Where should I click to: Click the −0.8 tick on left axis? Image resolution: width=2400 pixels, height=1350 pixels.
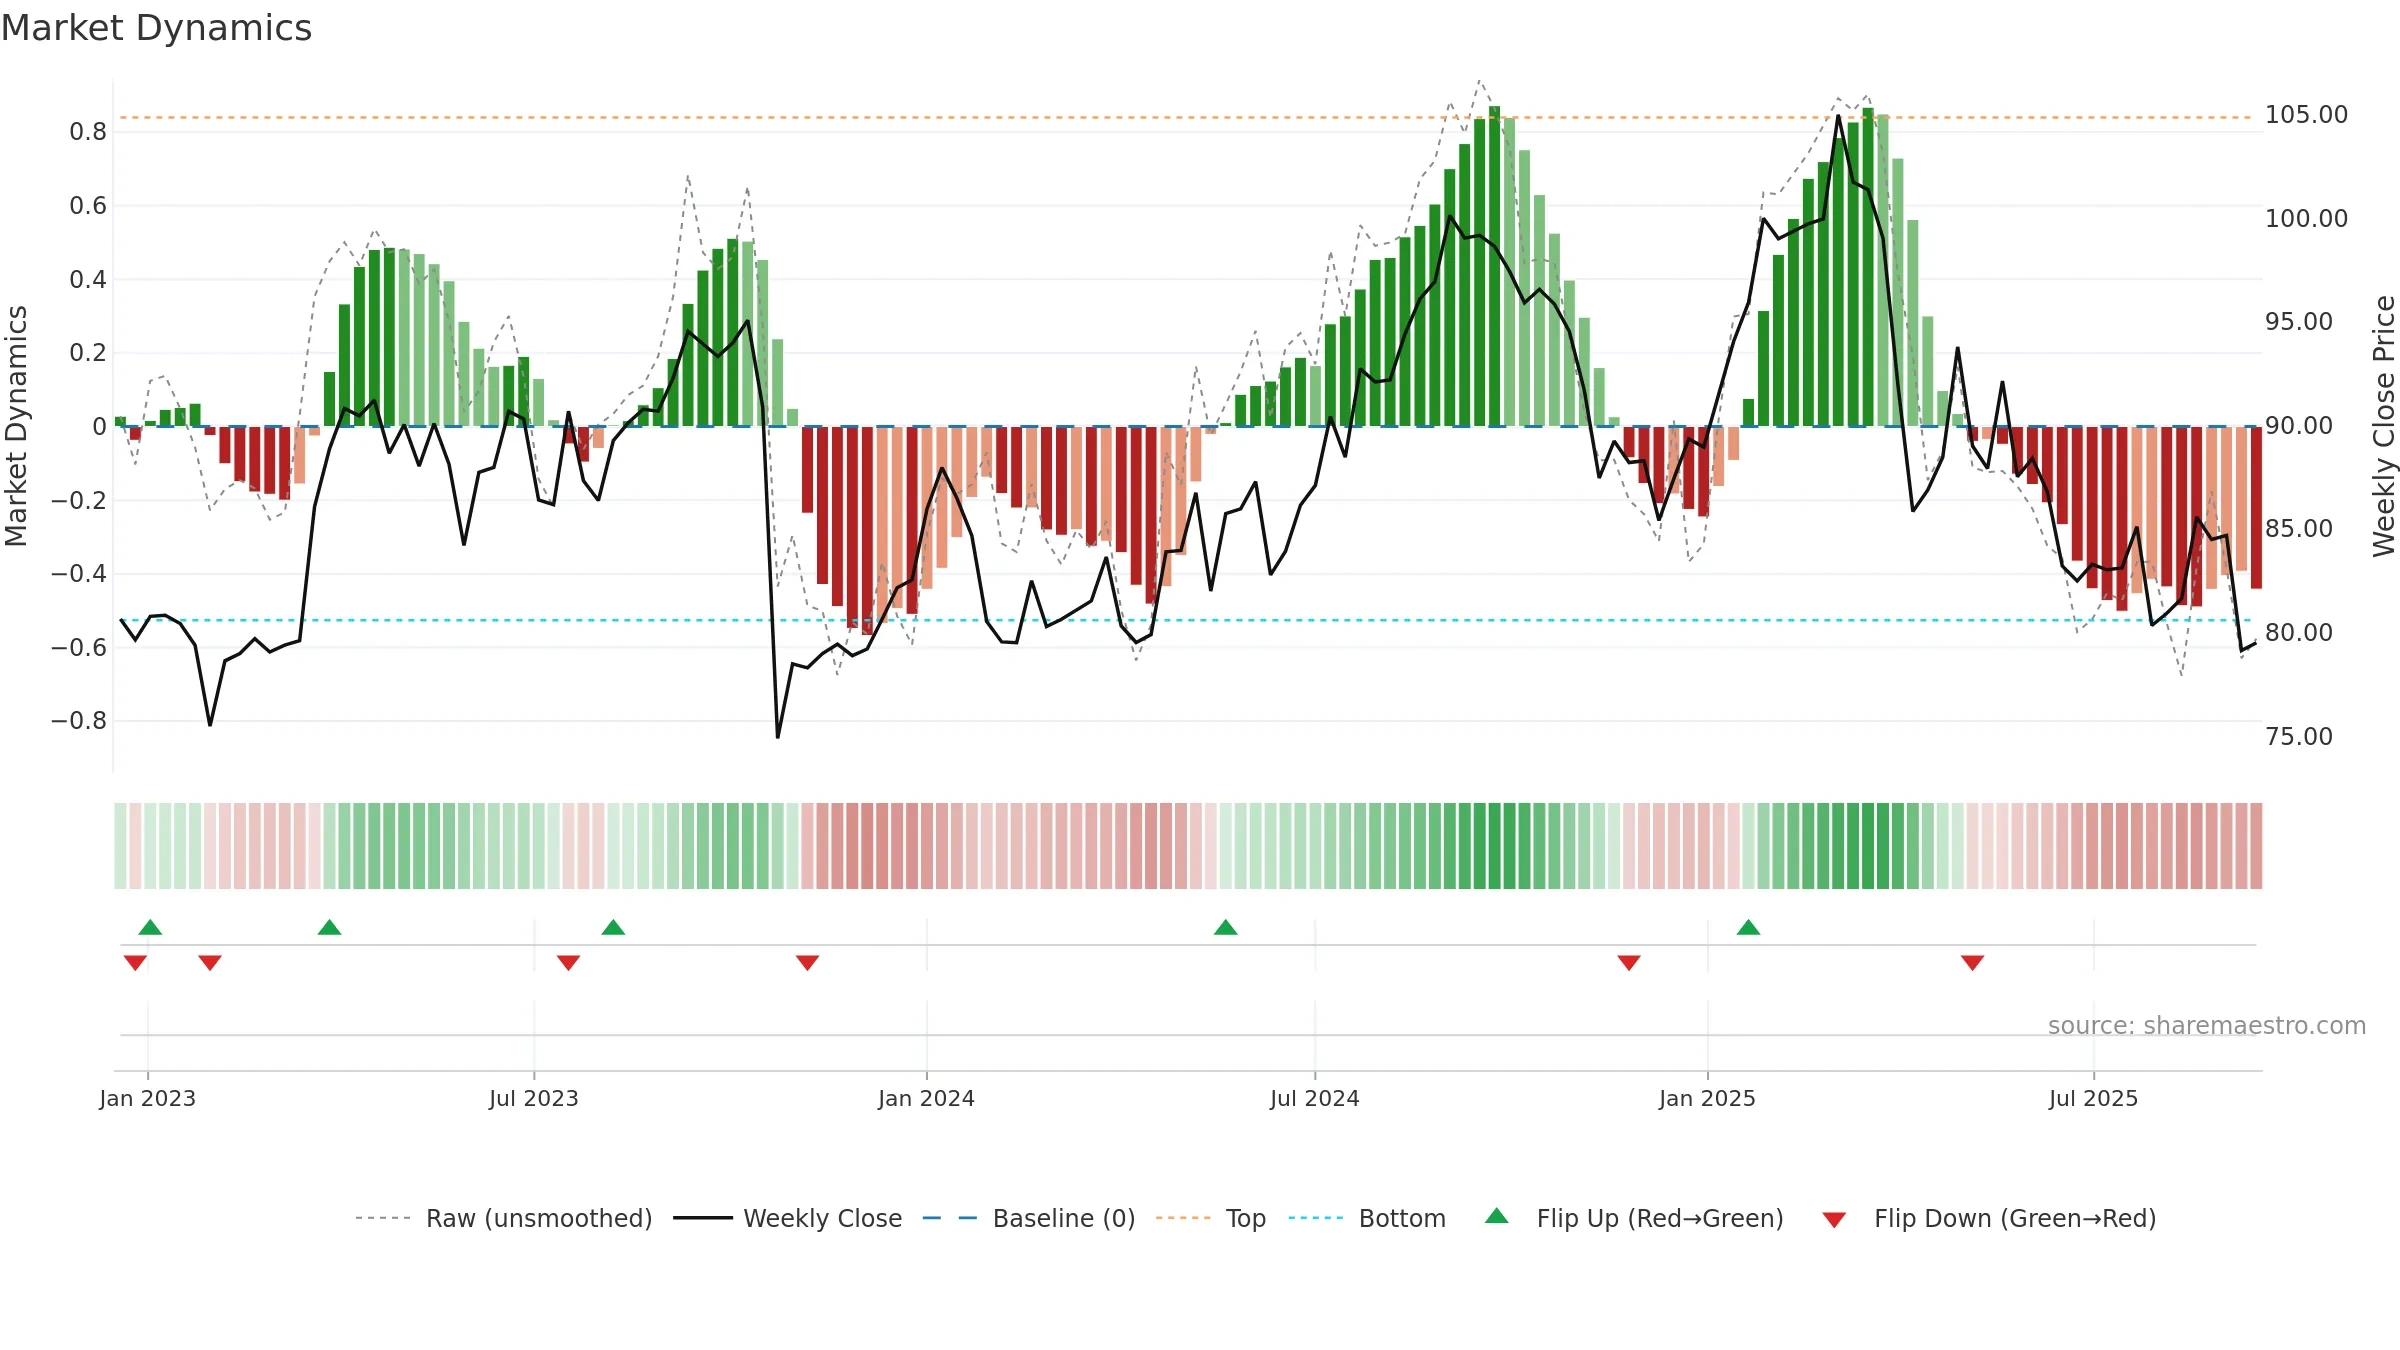click(79, 721)
